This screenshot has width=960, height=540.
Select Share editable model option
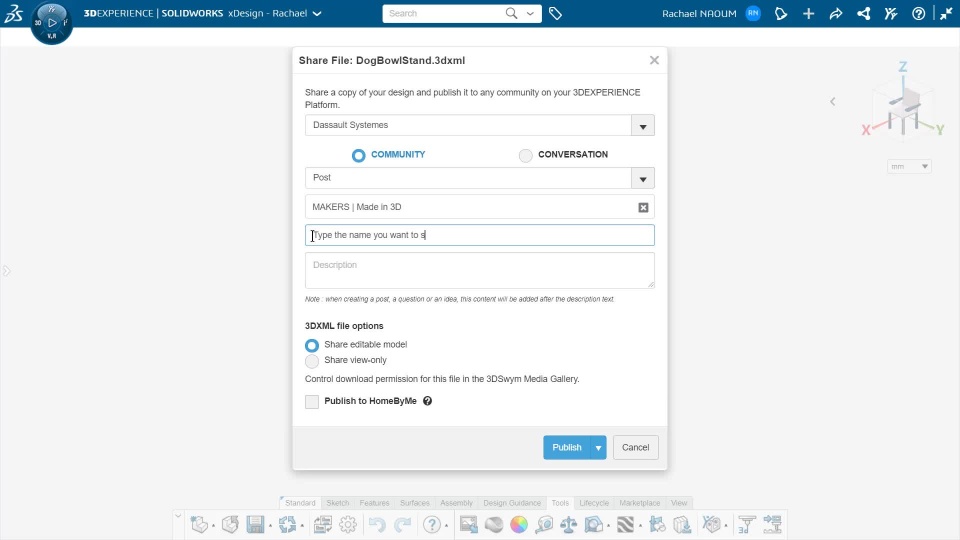(312, 345)
